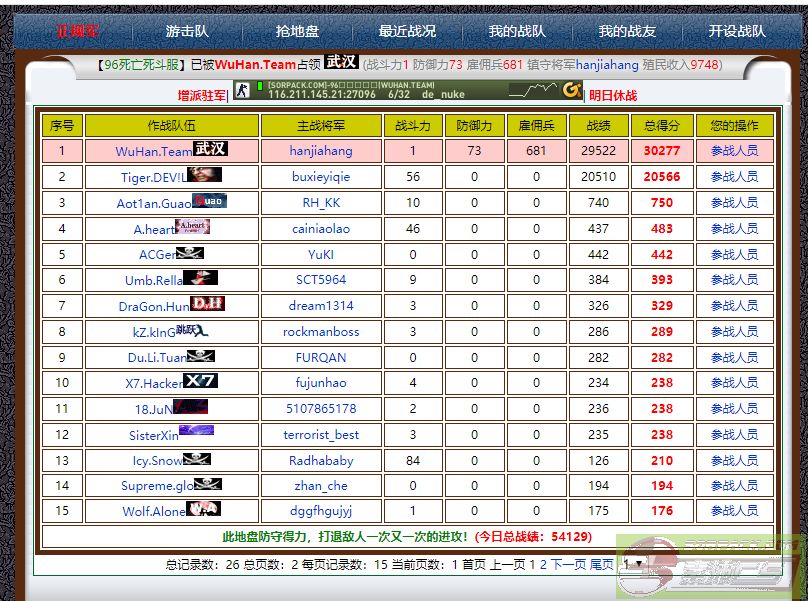Click the A.heart team badge
Viewport: 808px width, 601px height.
[x=192, y=227]
